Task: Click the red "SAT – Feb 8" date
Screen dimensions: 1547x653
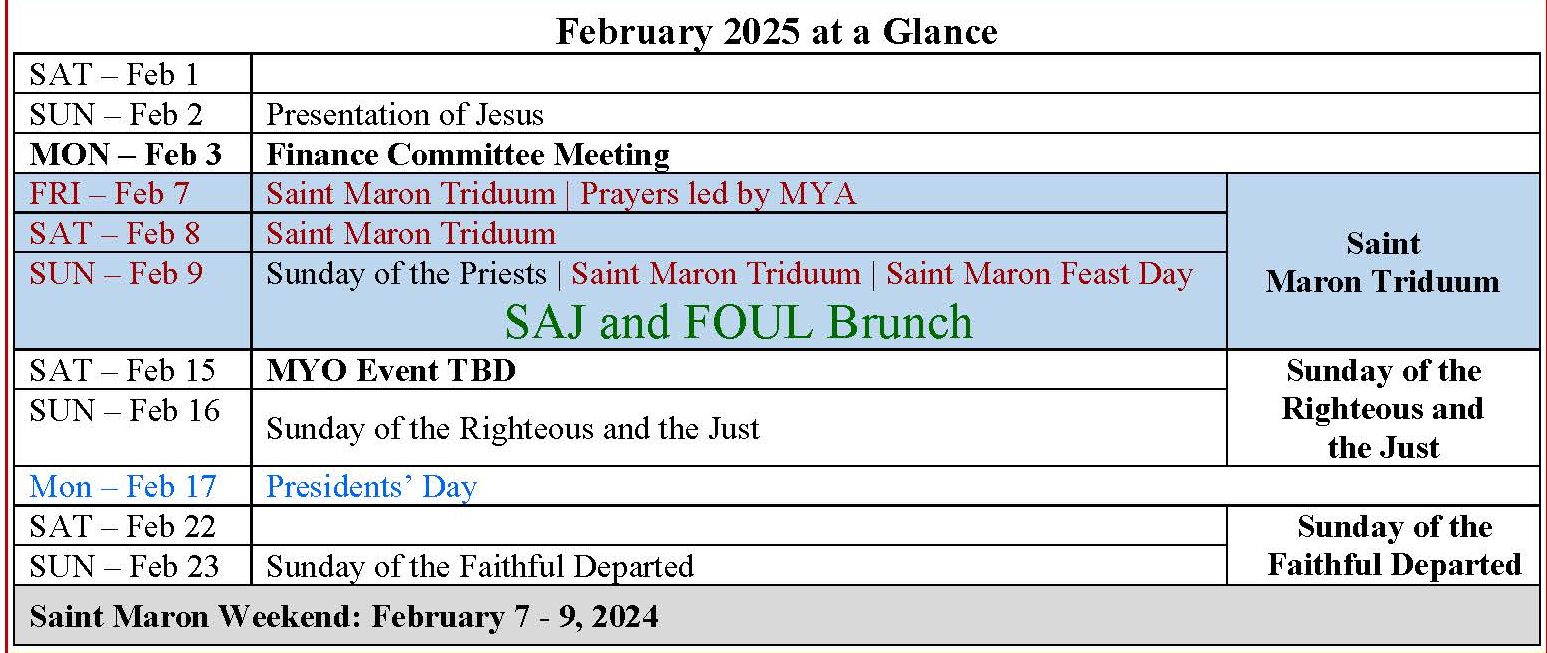Action: pyautogui.click(x=114, y=233)
